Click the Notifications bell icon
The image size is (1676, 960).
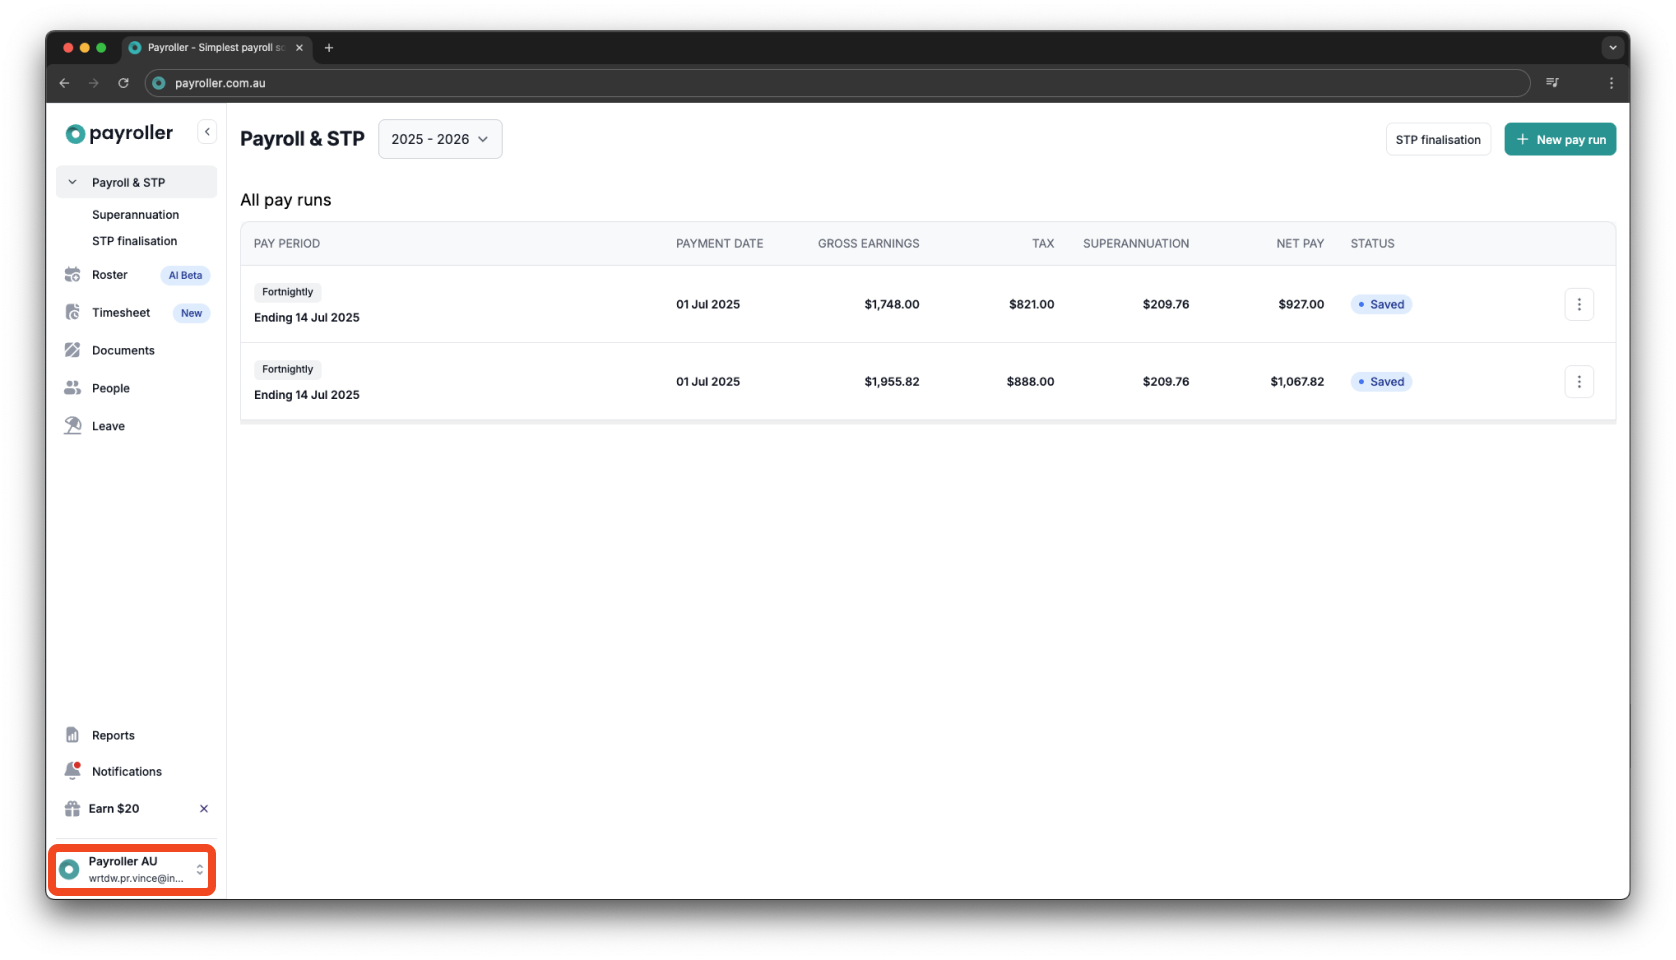coord(72,771)
